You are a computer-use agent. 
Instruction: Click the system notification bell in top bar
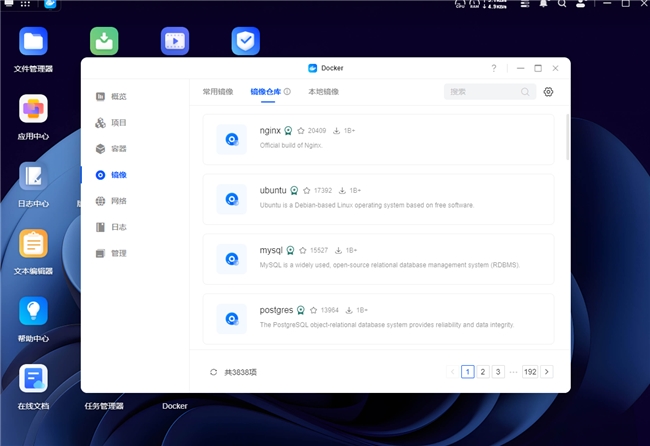pos(543,3)
